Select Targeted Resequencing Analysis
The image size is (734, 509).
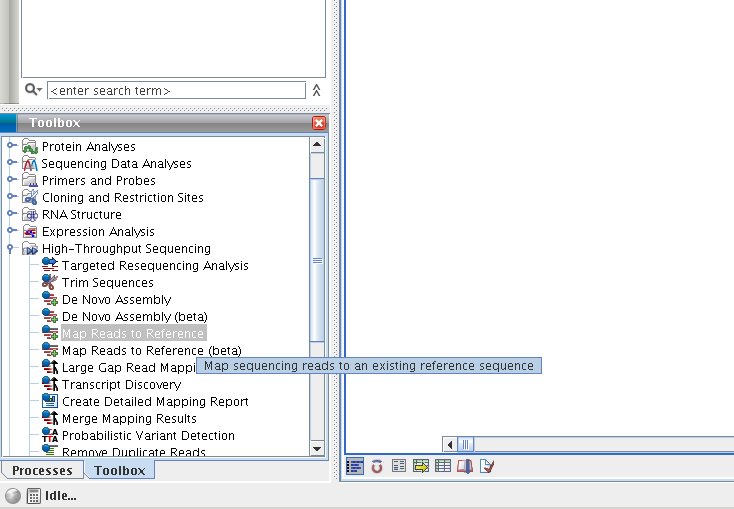(x=155, y=266)
